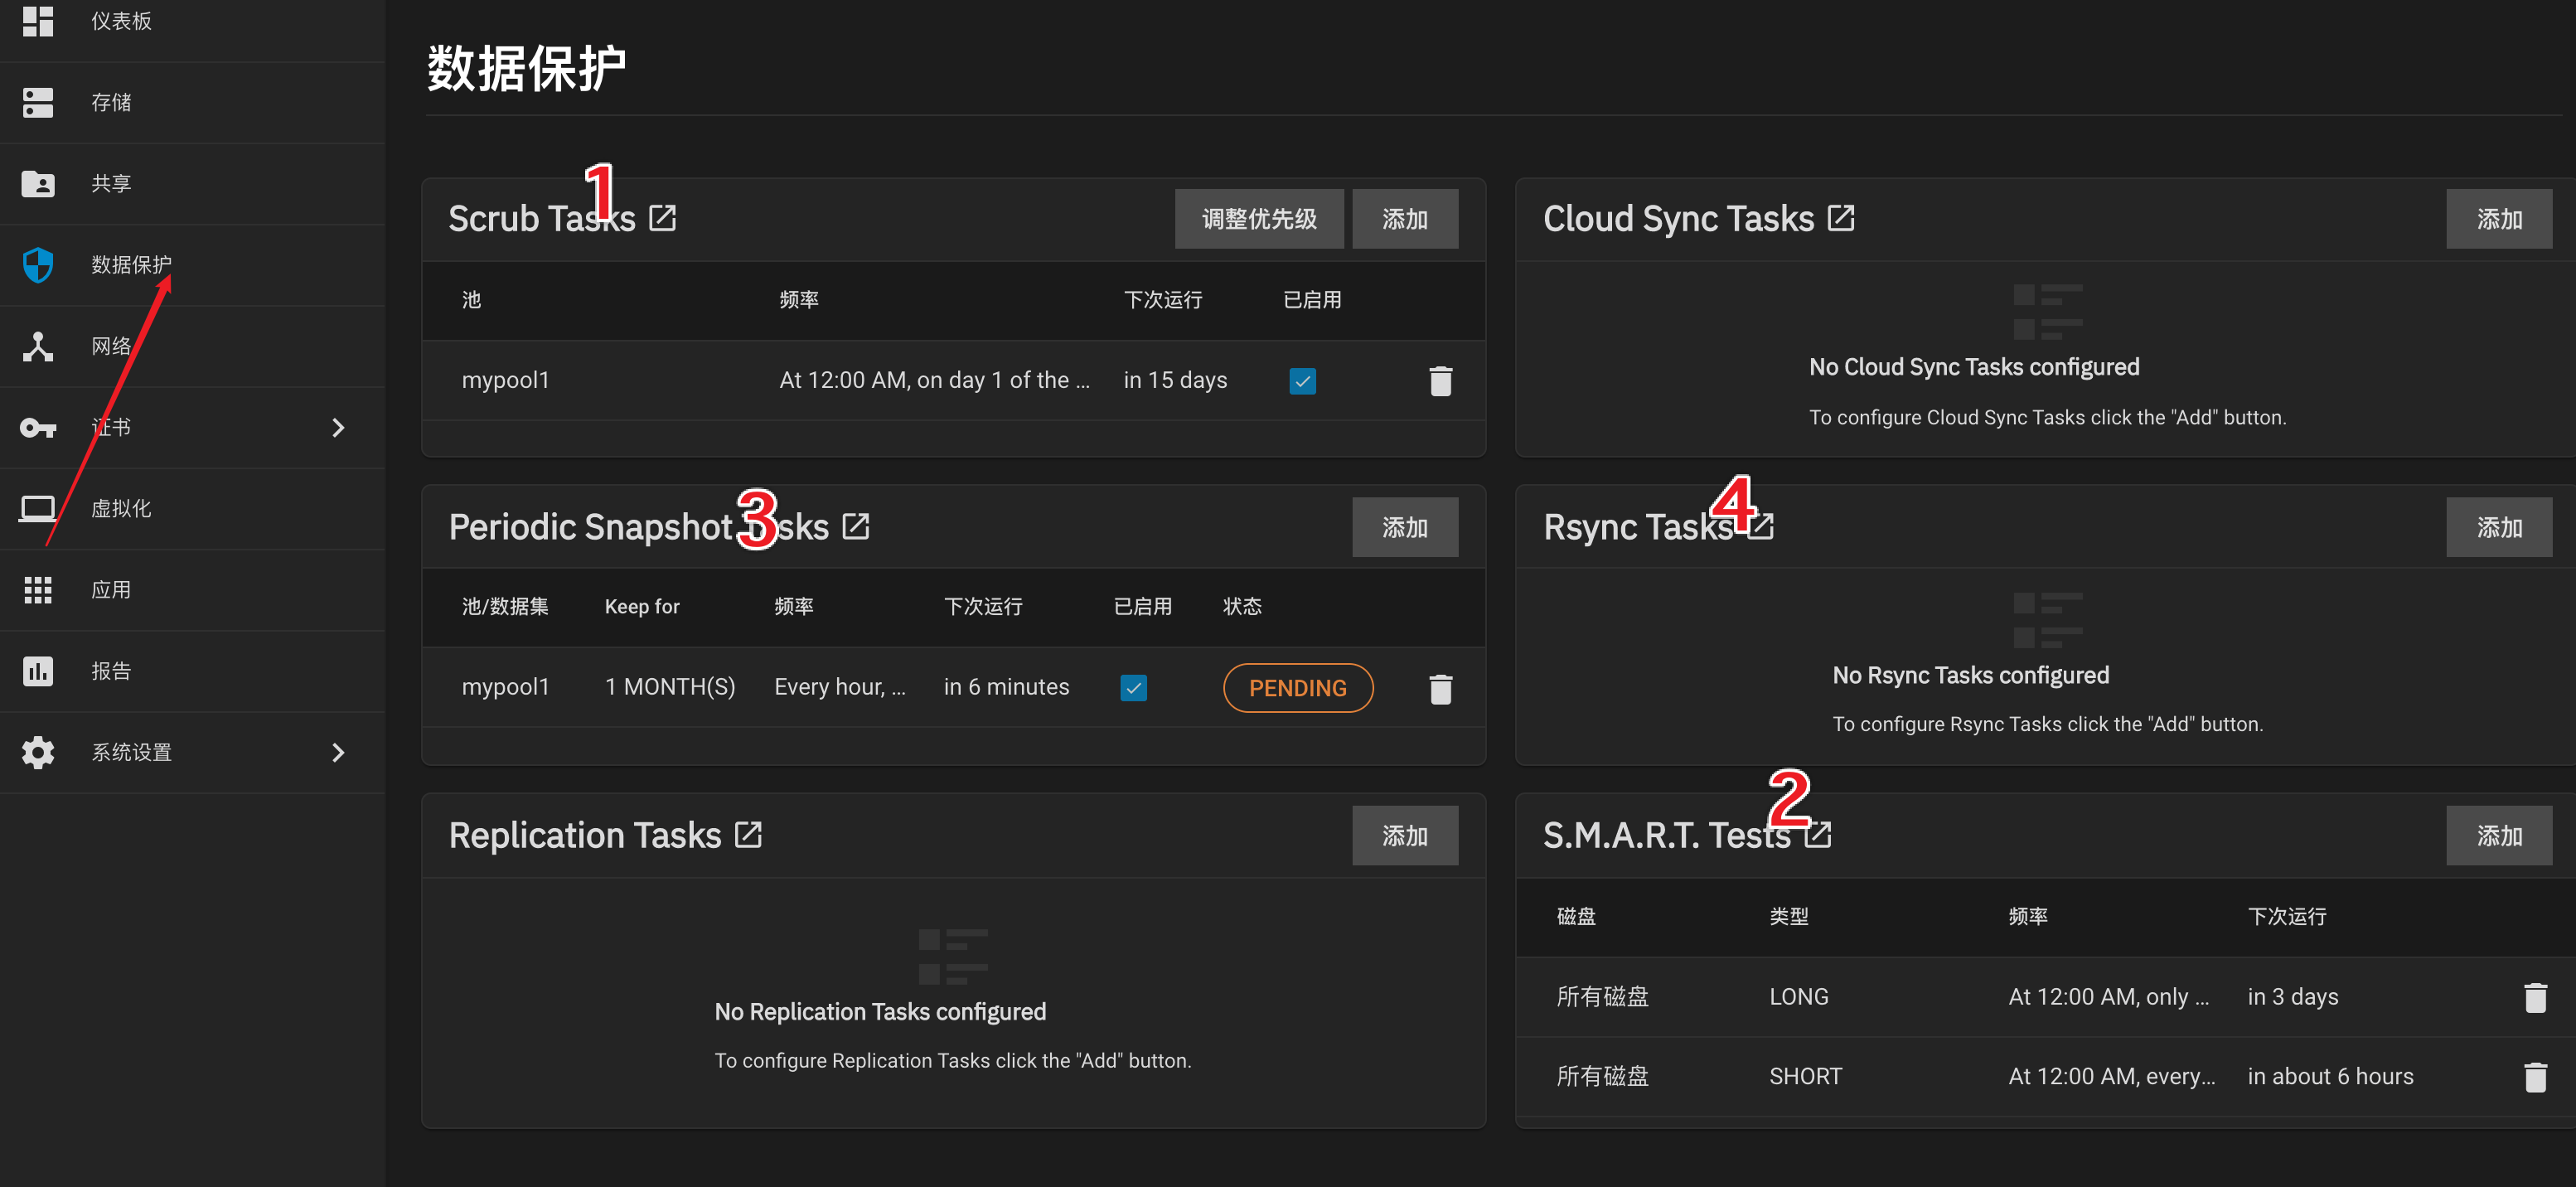Open the 报告 chart icon
2576x1187 pixels.
click(38, 671)
